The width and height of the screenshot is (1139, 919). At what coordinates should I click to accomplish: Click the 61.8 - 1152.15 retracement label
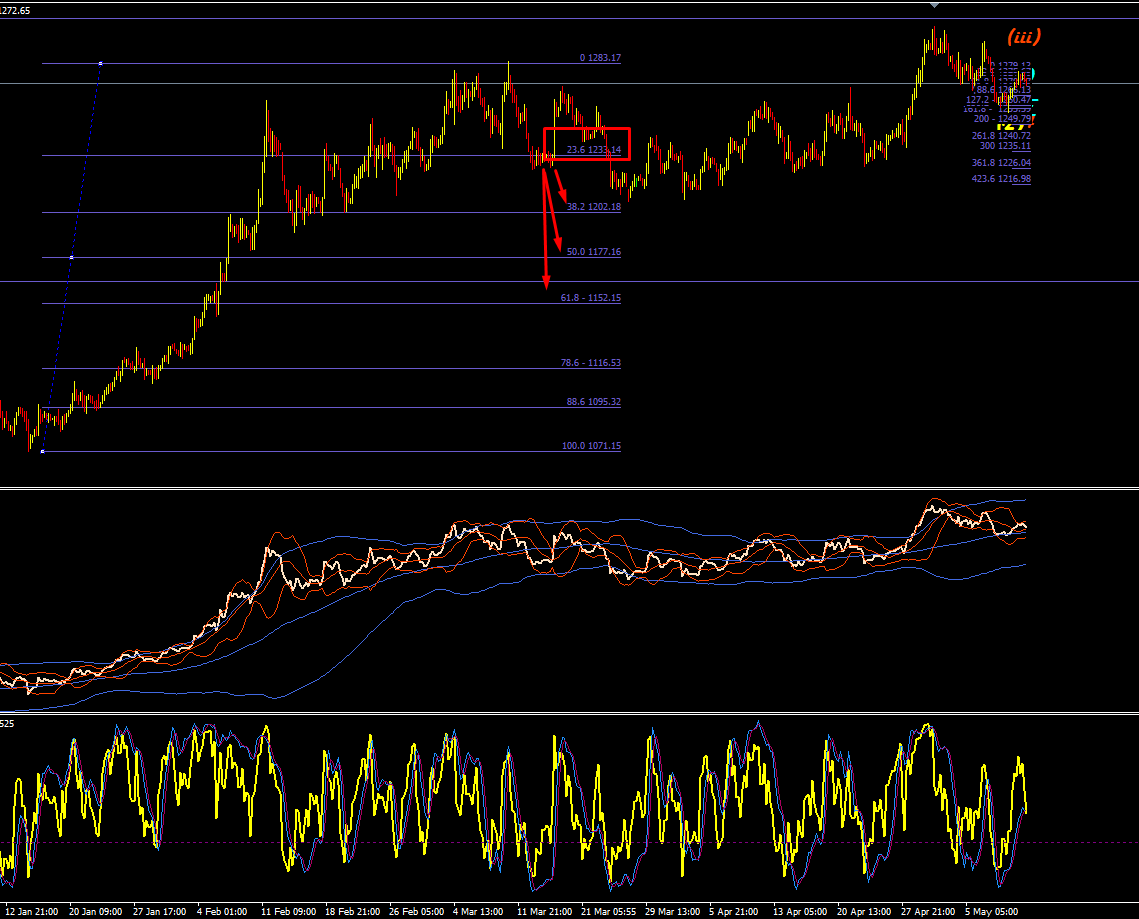(x=591, y=298)
